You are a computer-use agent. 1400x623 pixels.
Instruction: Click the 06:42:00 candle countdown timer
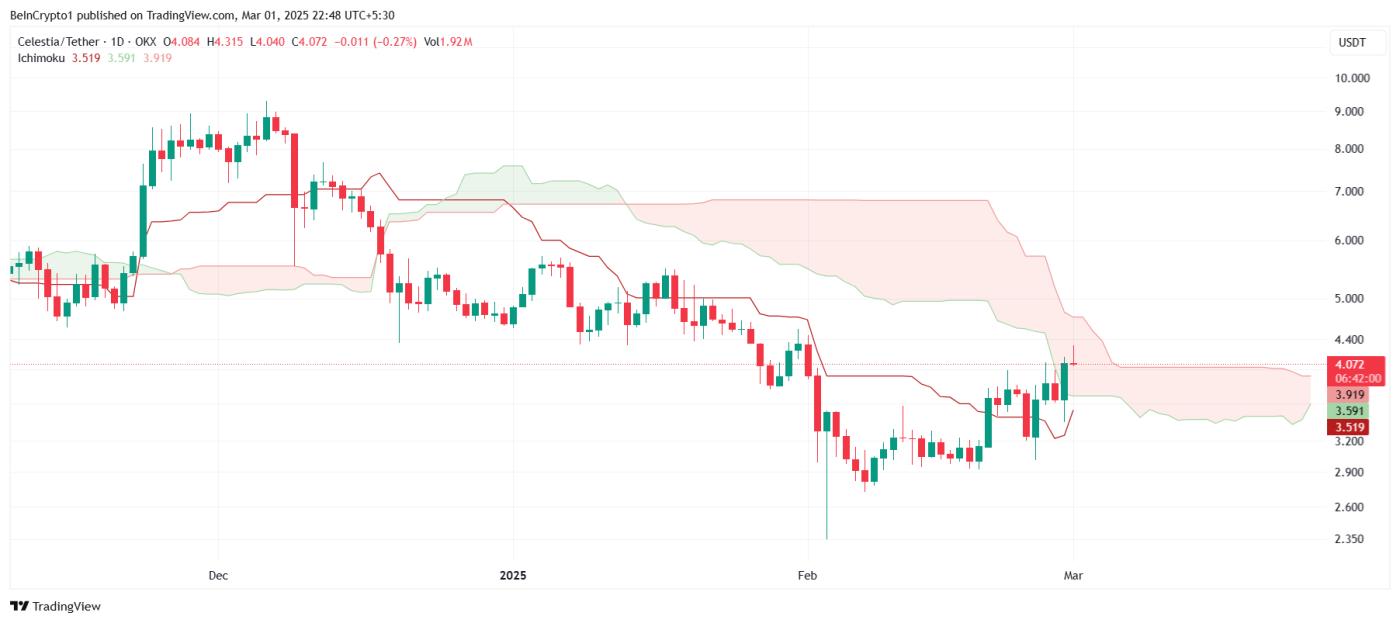click(1357, 378)
